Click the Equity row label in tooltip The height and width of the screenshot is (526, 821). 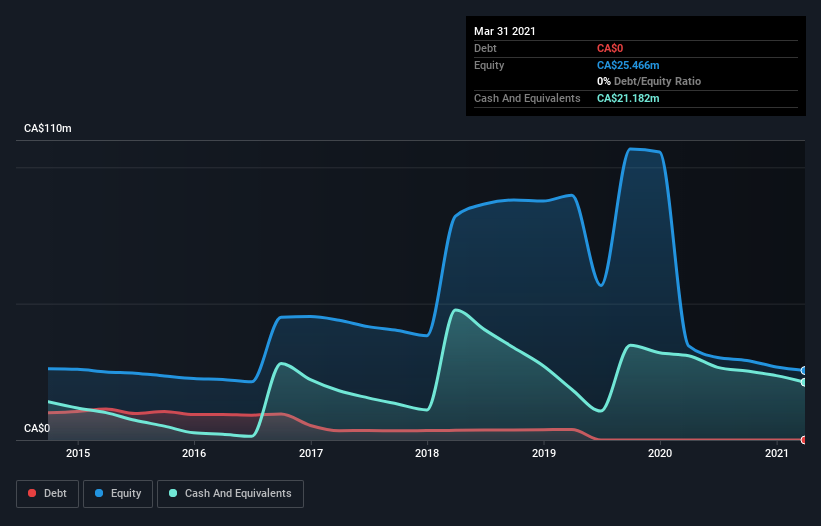coord(489,65)
